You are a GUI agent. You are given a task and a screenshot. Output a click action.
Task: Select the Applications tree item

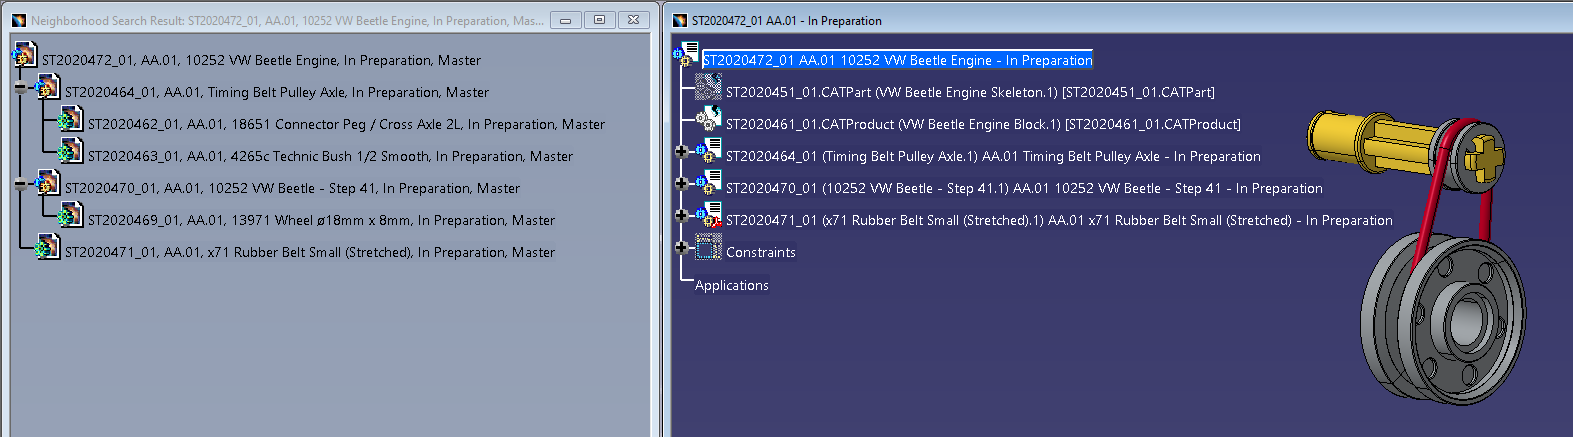coord(731,285)
